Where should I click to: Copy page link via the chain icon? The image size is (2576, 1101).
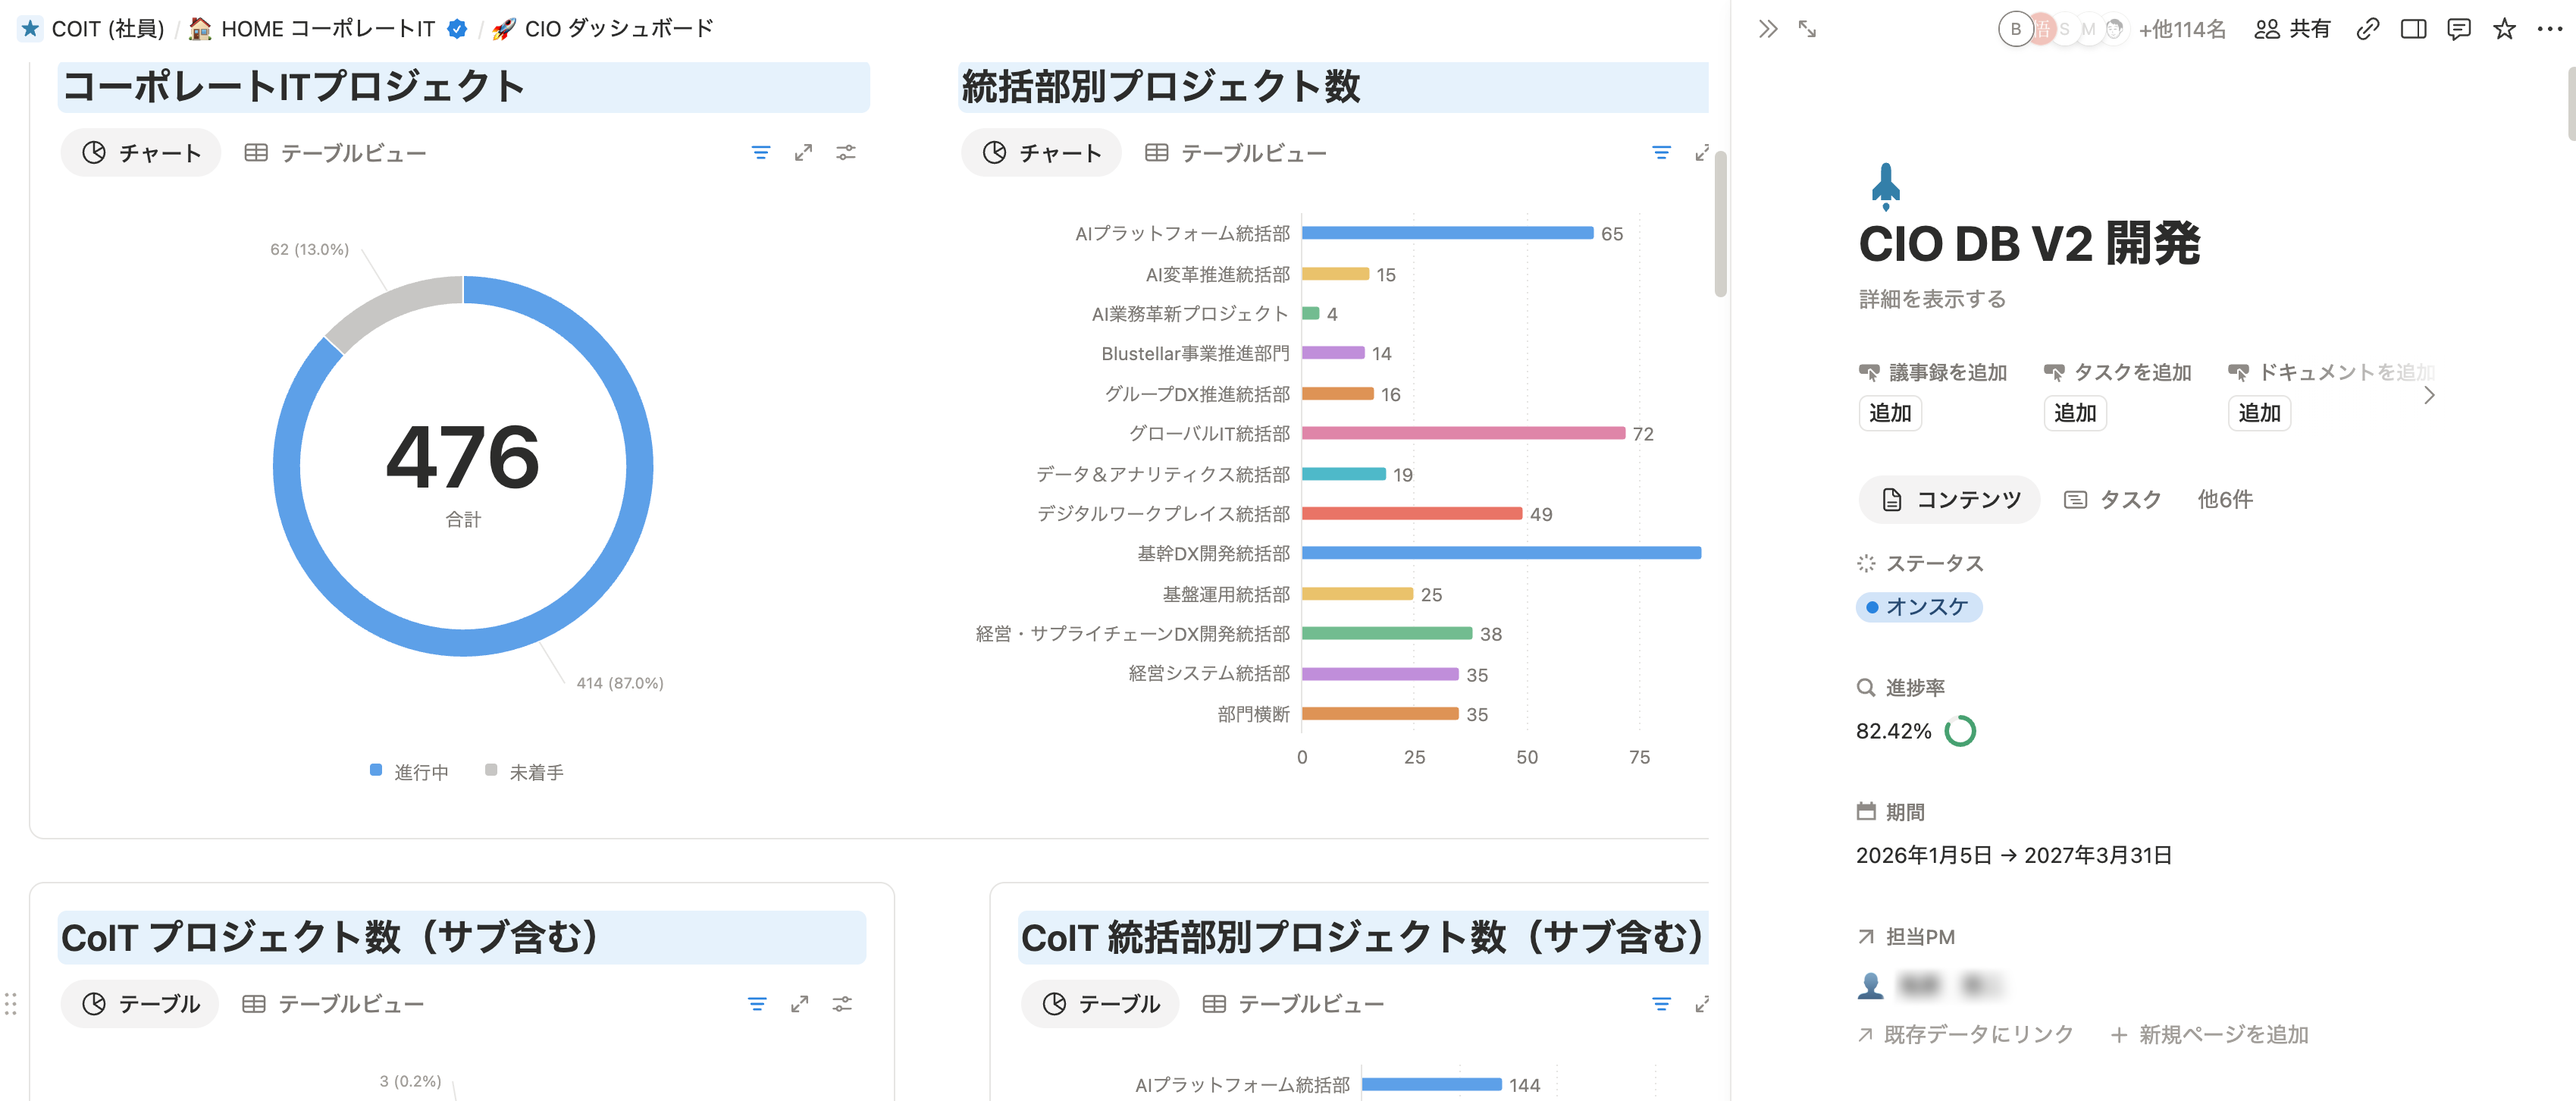2367,29
